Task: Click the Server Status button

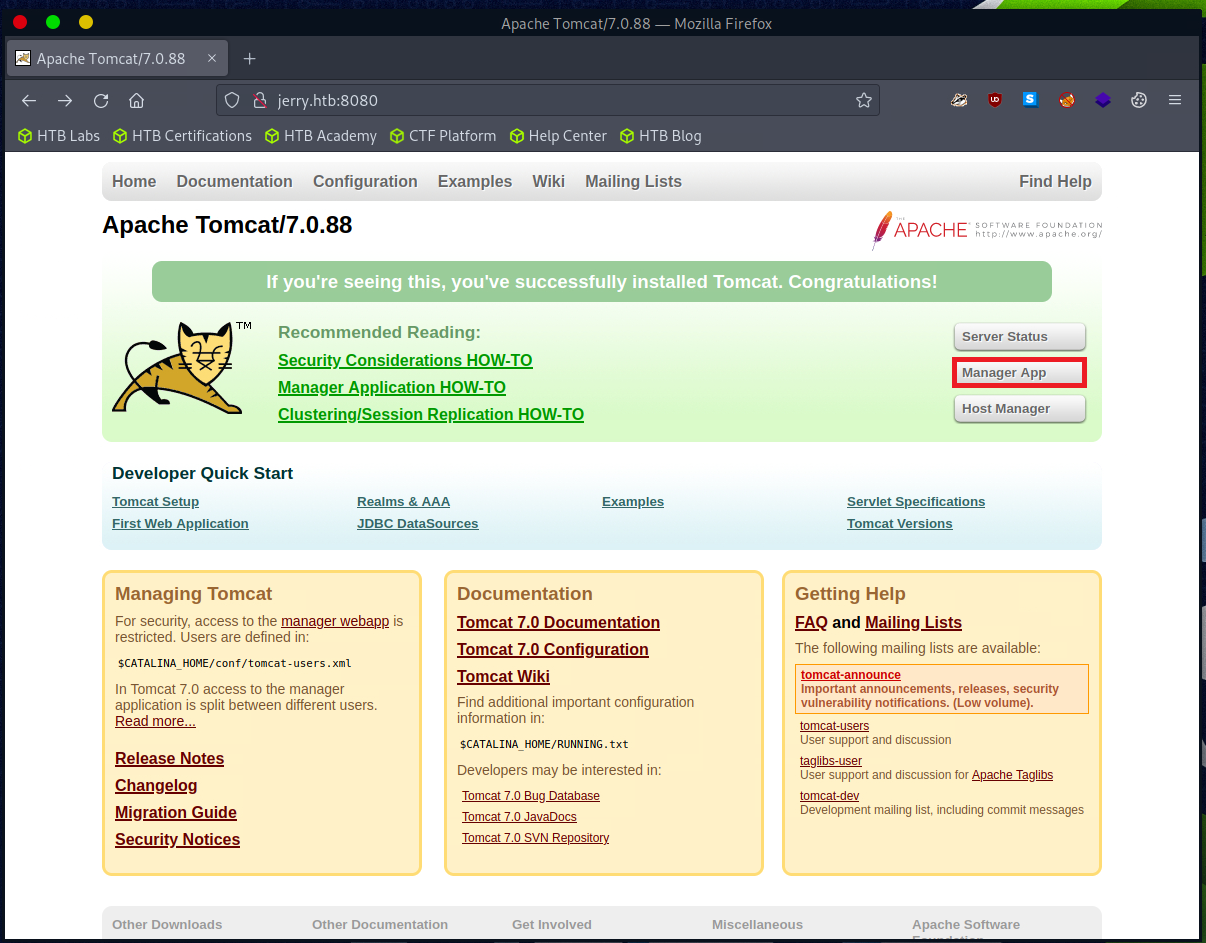Action: click(1019, 337)
